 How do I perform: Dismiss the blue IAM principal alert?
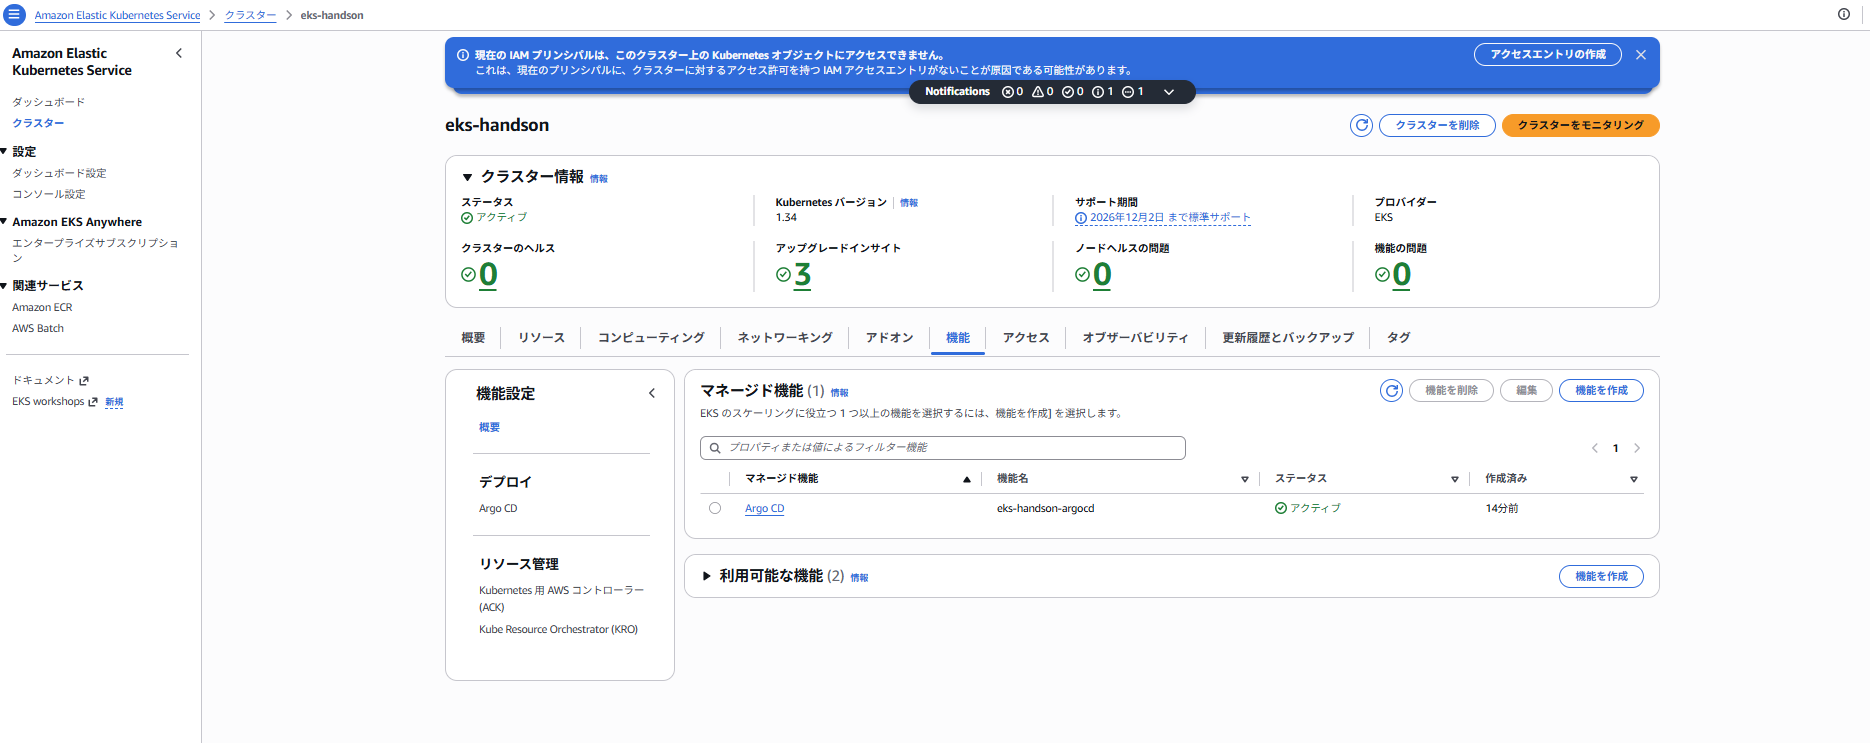coord(1641,55)
